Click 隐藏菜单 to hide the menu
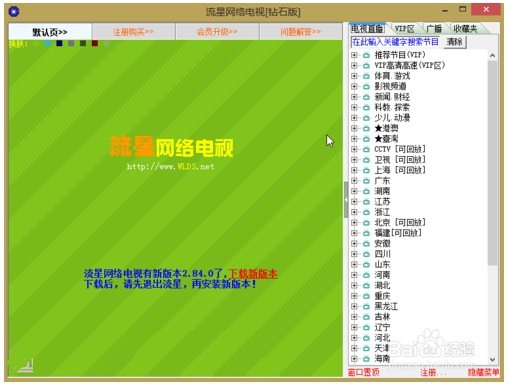The width and height of the screenshot is (509, 386). tap(483, 372)
